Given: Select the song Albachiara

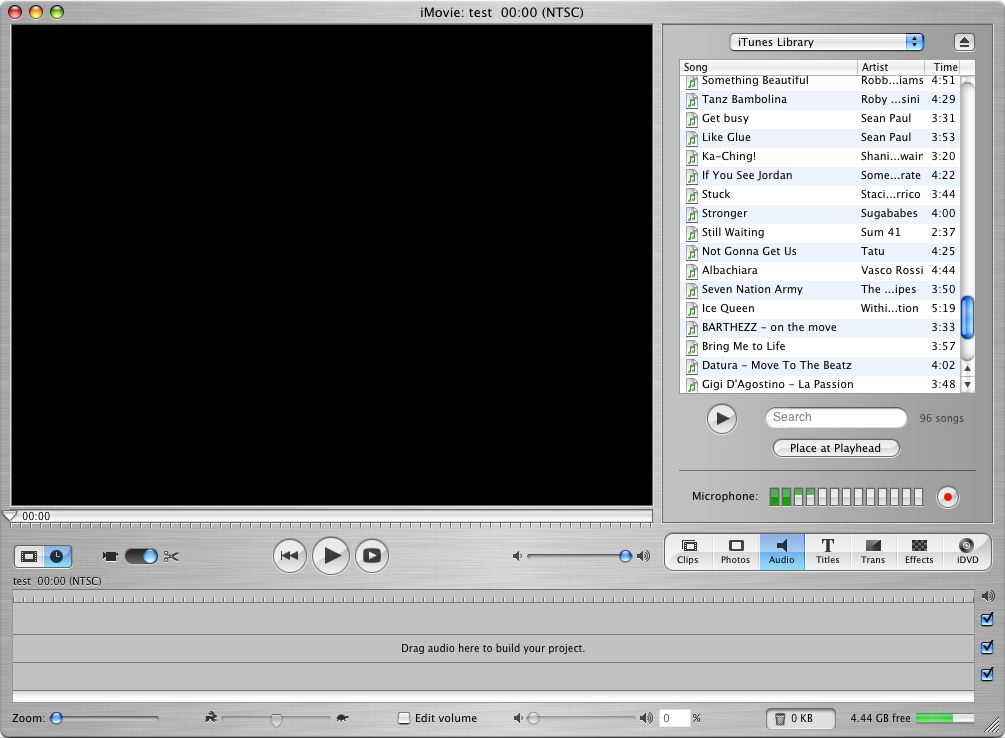Looking at the screenshot, I should tap(820, 271).
